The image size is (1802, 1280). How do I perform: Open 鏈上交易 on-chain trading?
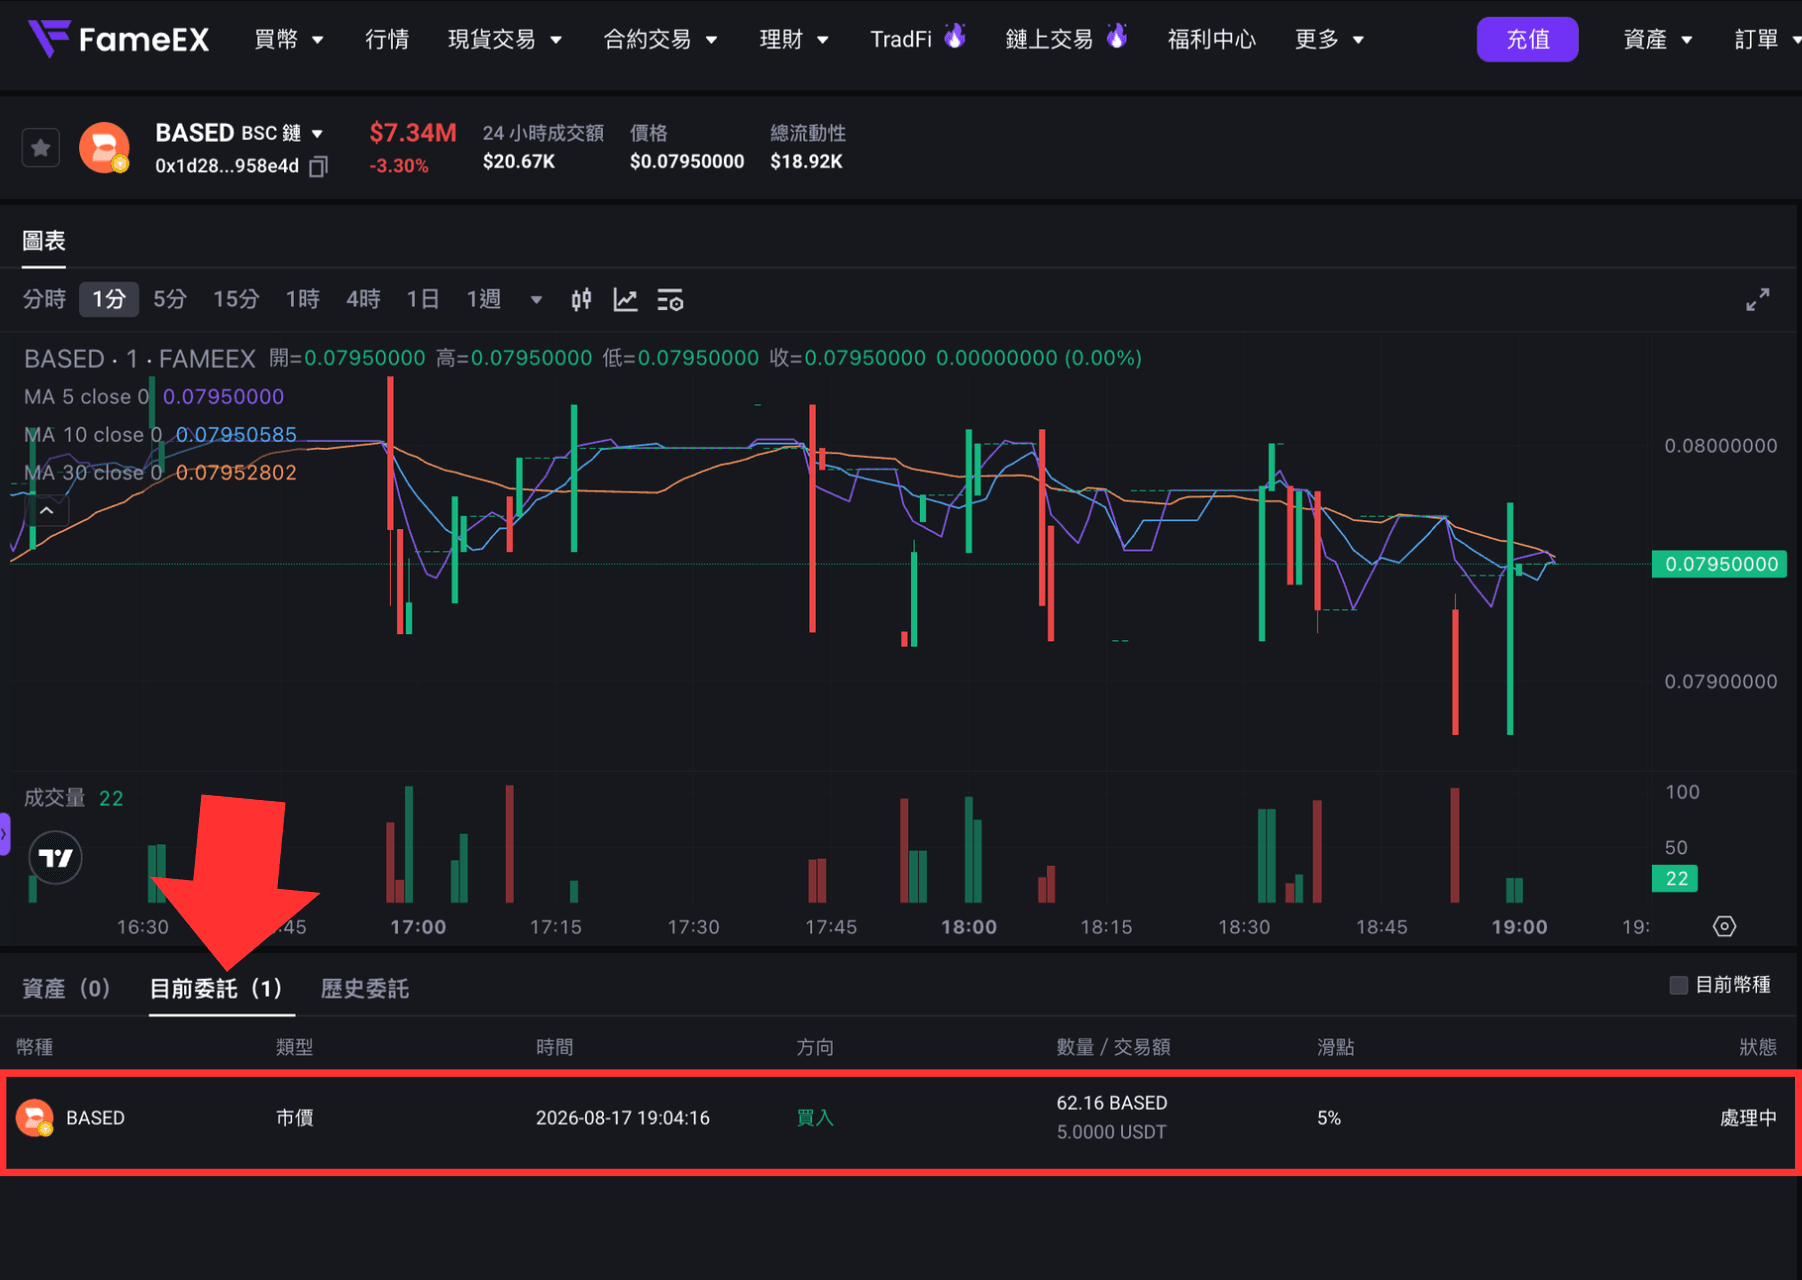1049,40
